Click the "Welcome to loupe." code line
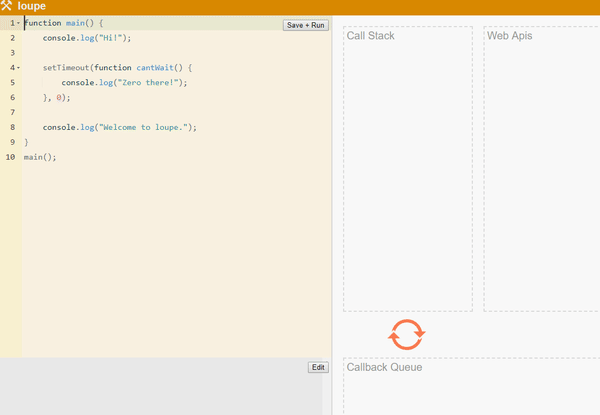This screenshot has width=600, height=415. coord(120,127)
